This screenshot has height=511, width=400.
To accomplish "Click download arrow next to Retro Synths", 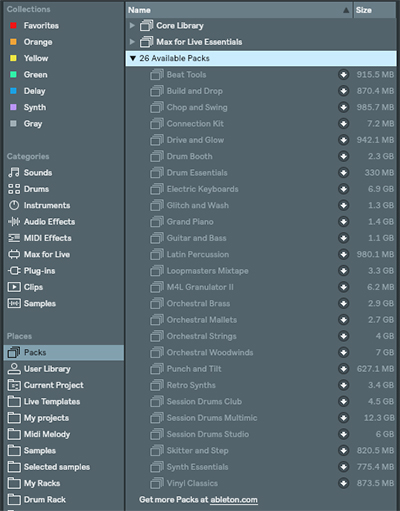I will point(343,385).
